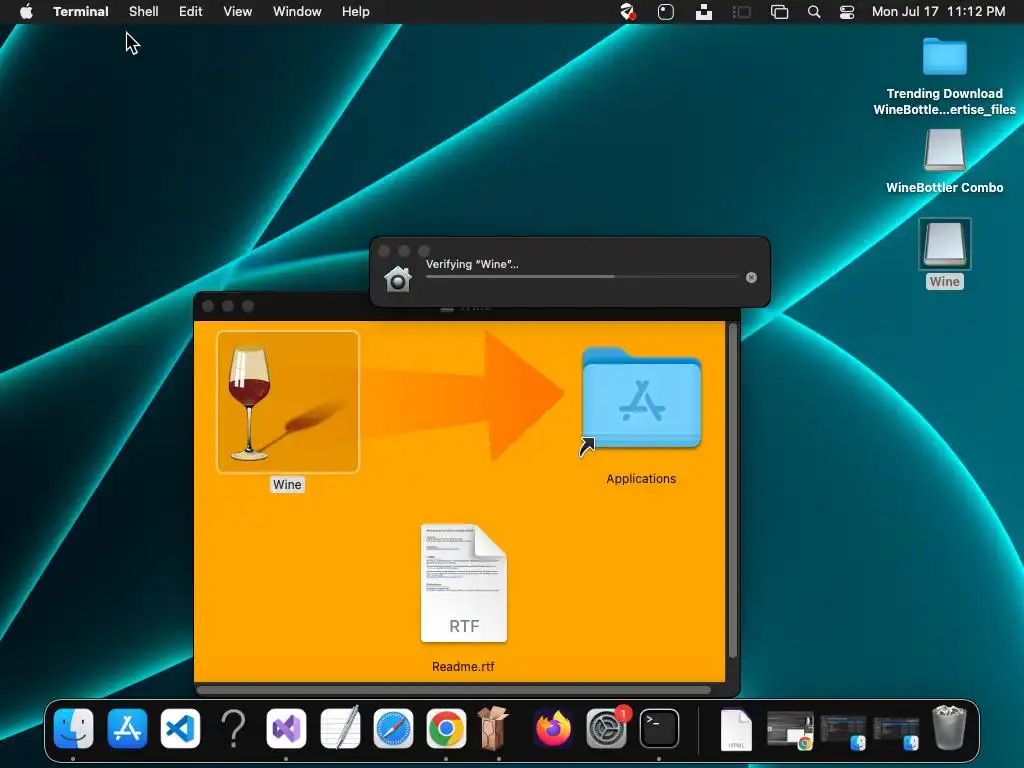
Task: Click the Wine label on desktop volume
Action: click(945, 281)
